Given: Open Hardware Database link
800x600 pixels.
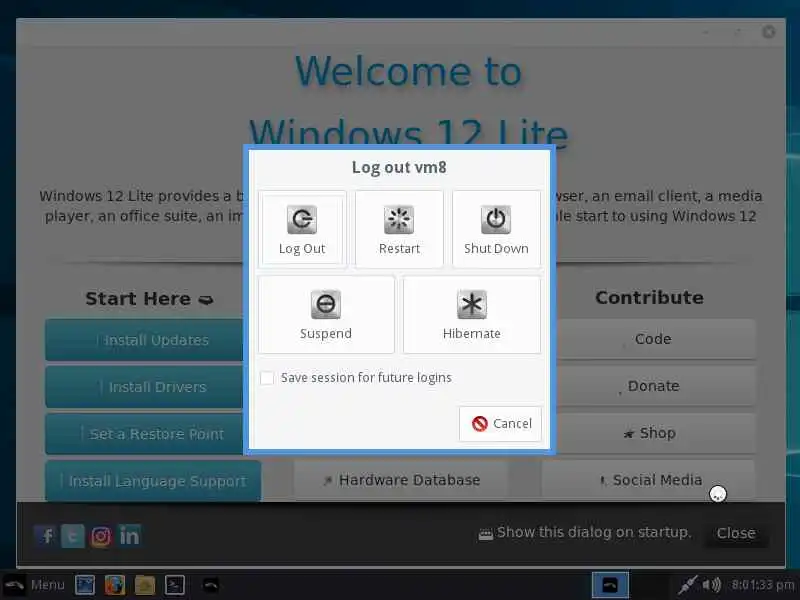Looking at the screenshot, I should 401,480.
